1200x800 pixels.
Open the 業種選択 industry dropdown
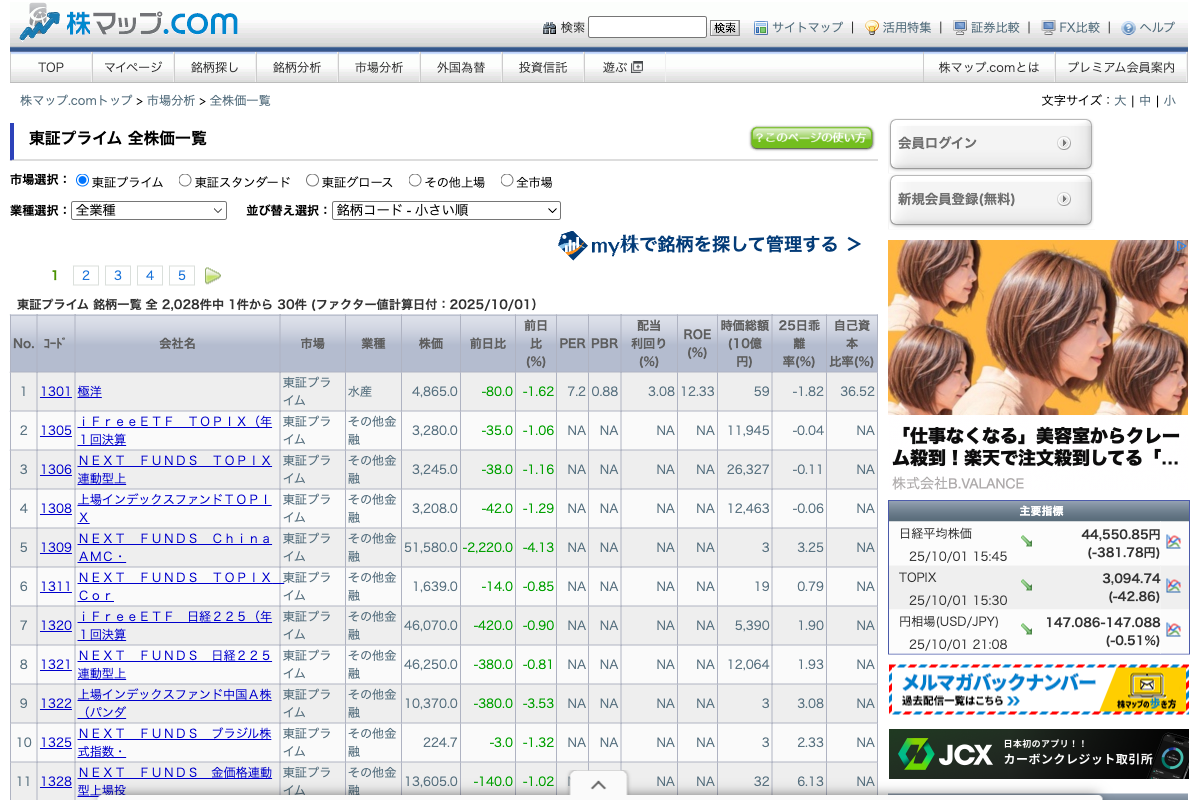coord(150,210)
